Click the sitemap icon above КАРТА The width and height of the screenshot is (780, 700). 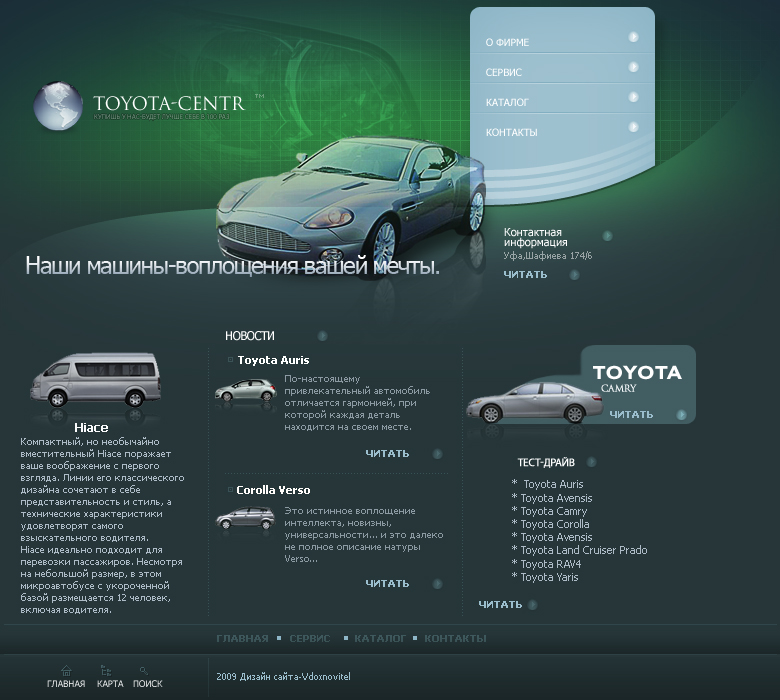click(x=106, y=671)
